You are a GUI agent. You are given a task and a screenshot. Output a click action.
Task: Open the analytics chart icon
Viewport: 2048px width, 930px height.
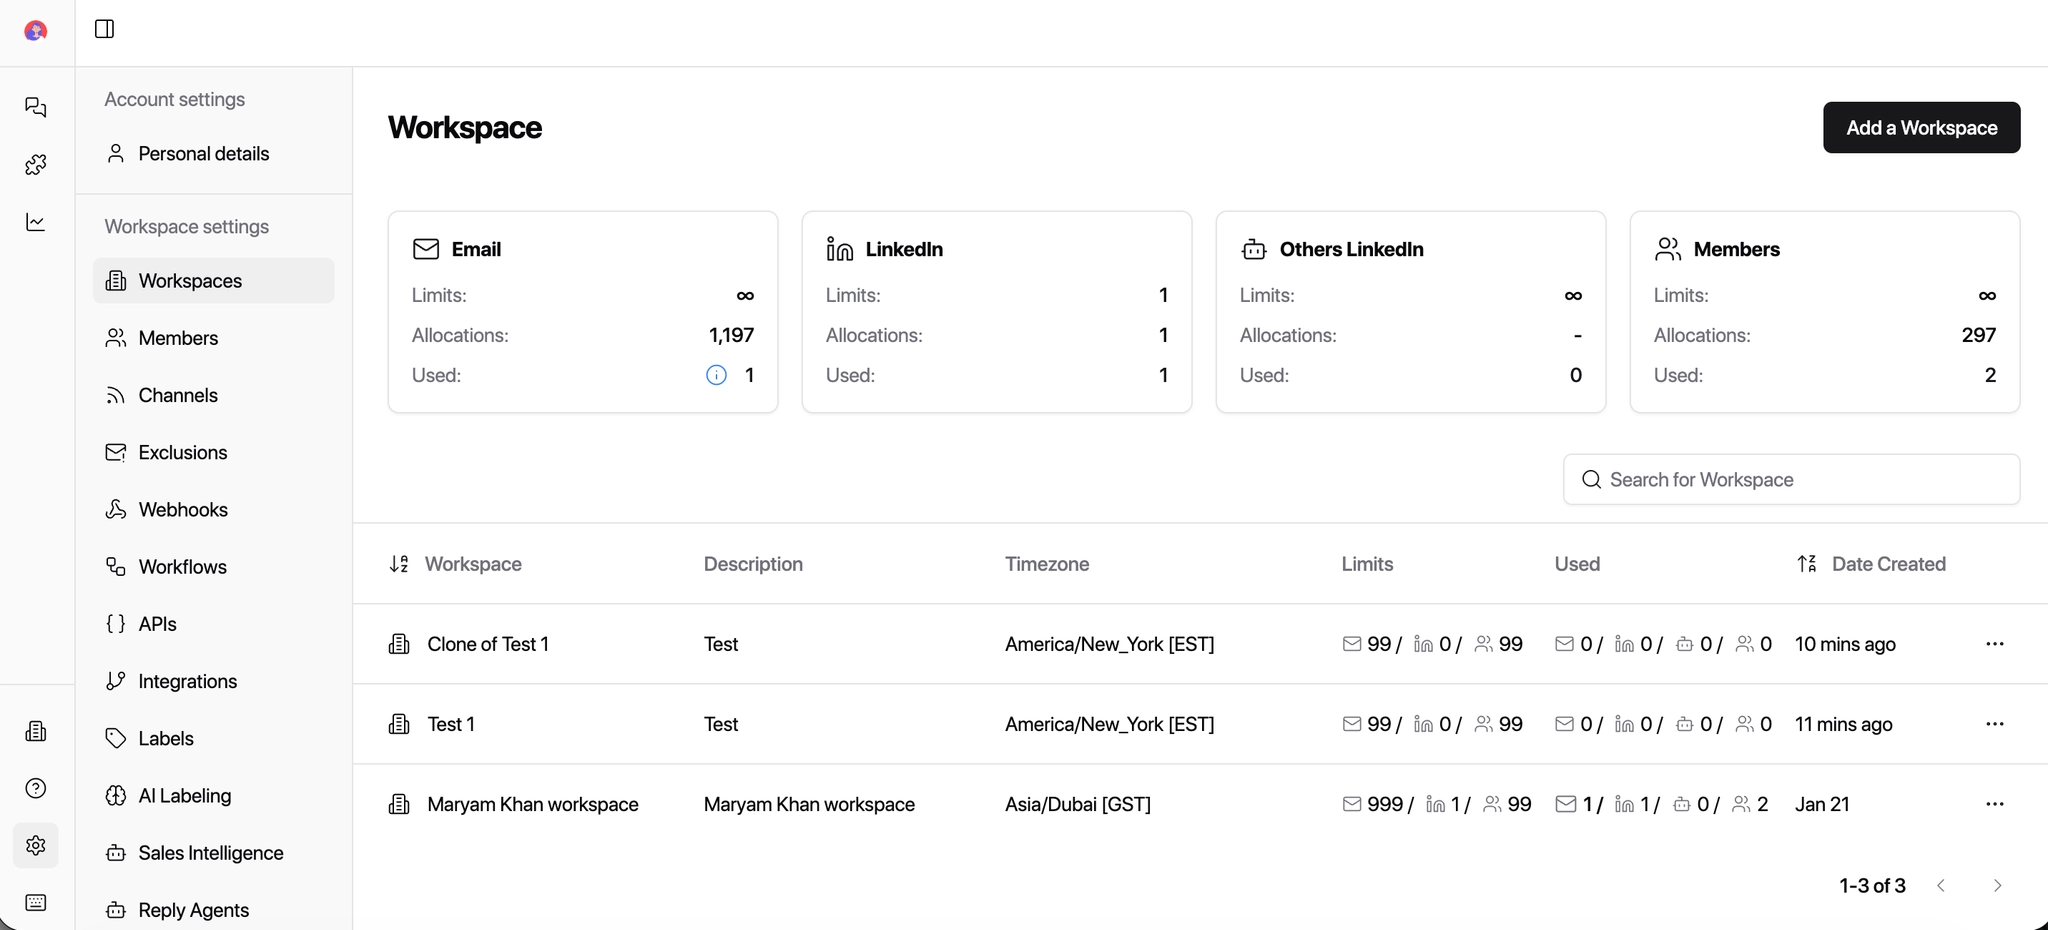[x=36, y=222]
